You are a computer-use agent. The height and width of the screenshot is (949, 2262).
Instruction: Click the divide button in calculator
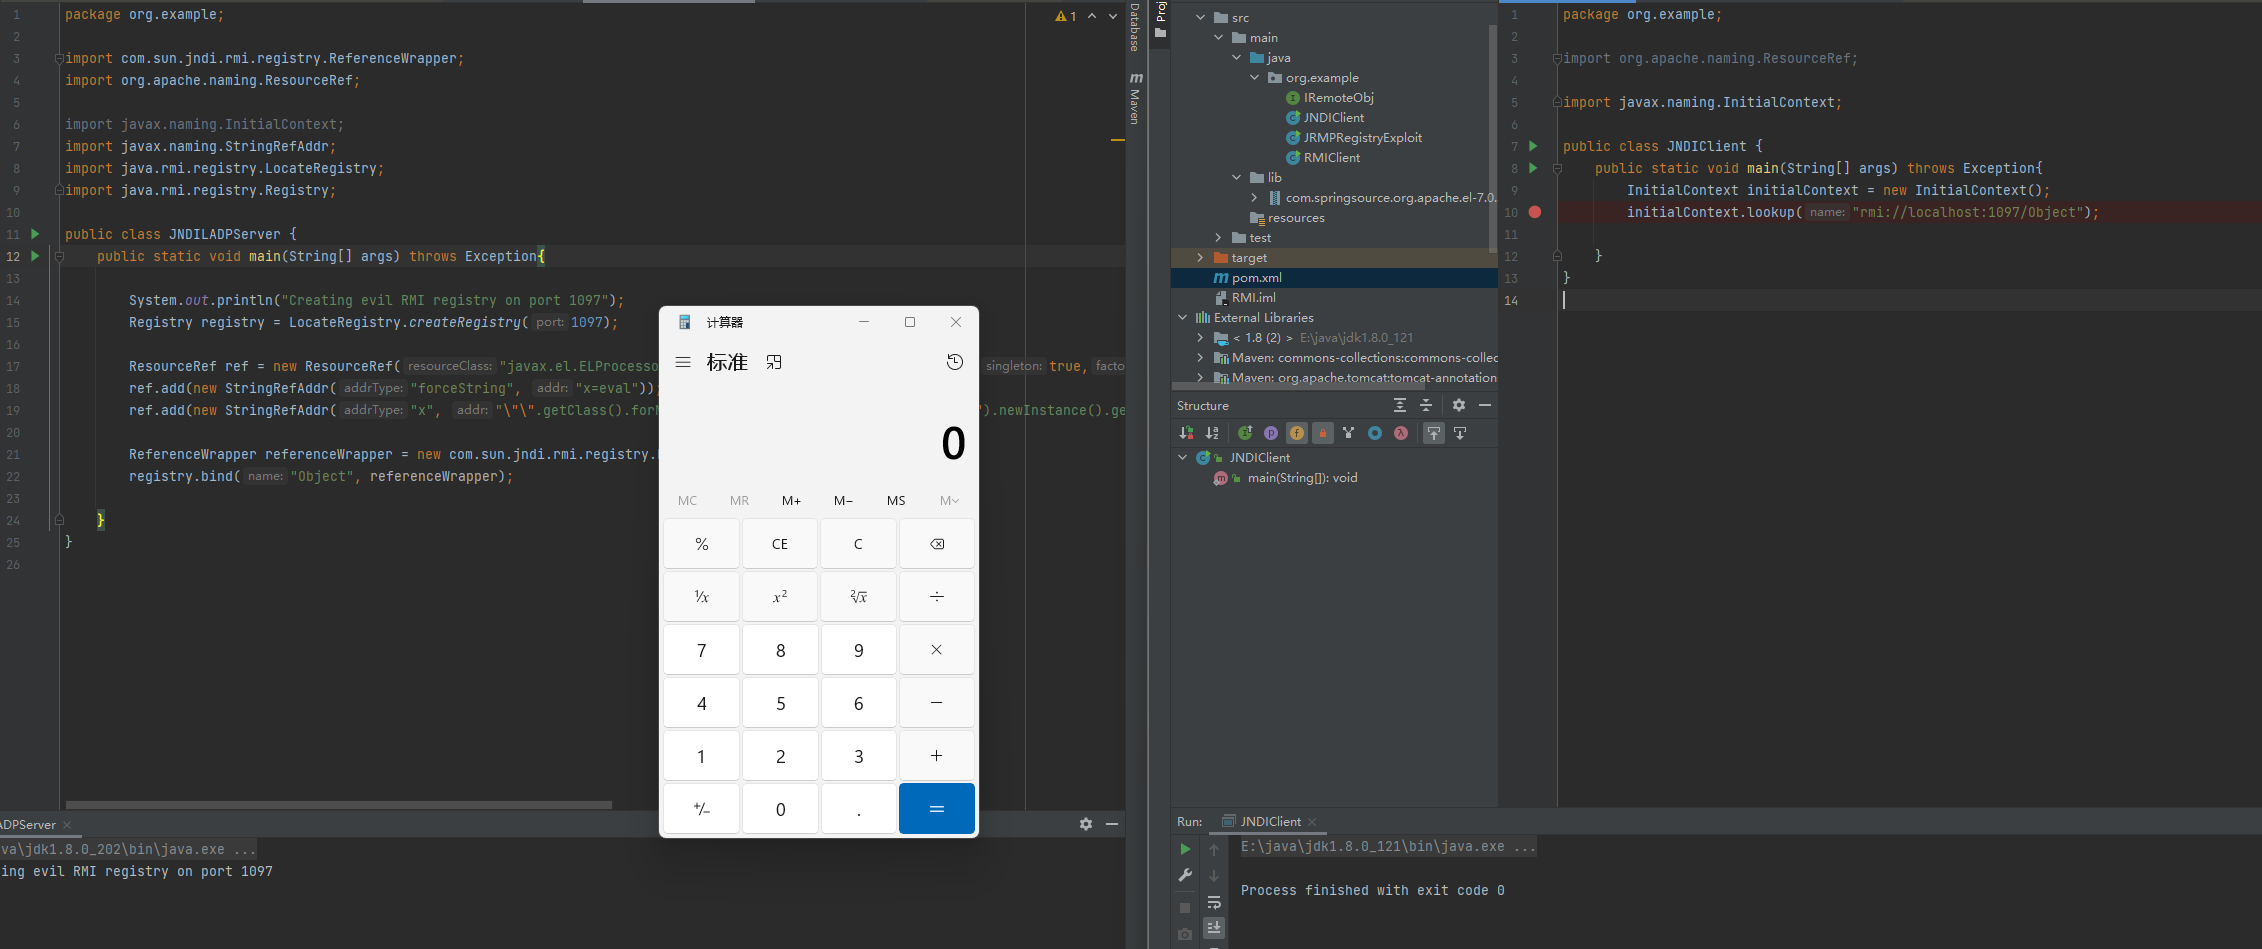pyautogui.click(x=936, y=597)
